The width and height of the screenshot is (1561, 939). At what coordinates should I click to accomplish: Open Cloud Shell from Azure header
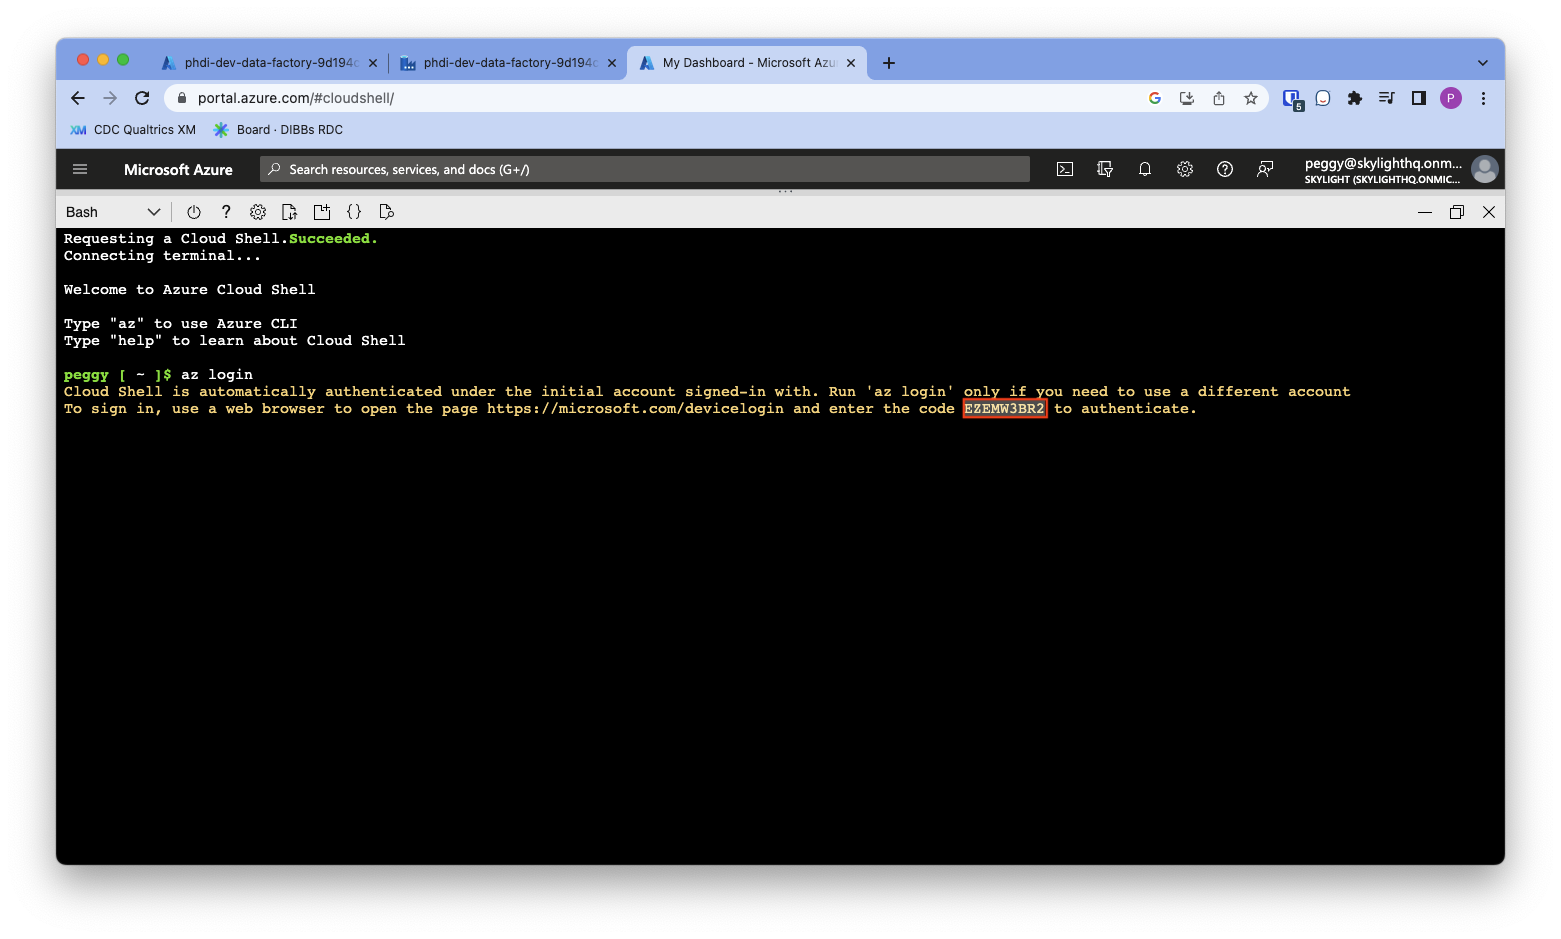1065,169
